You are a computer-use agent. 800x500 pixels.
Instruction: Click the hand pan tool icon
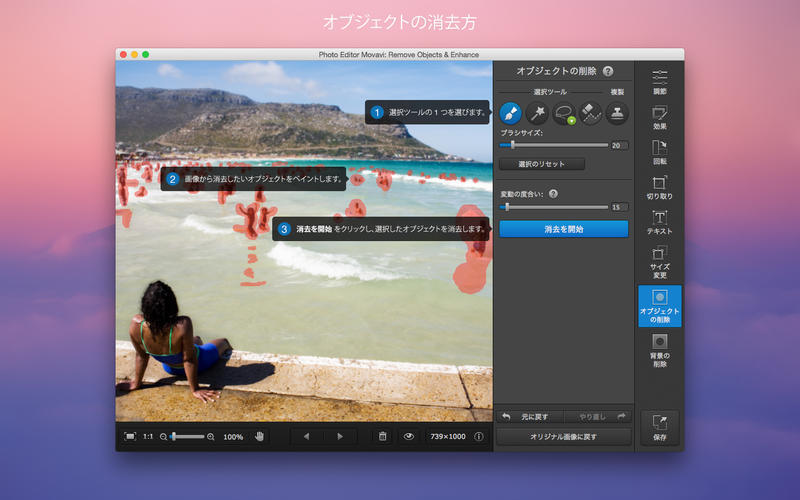point(260,437)
